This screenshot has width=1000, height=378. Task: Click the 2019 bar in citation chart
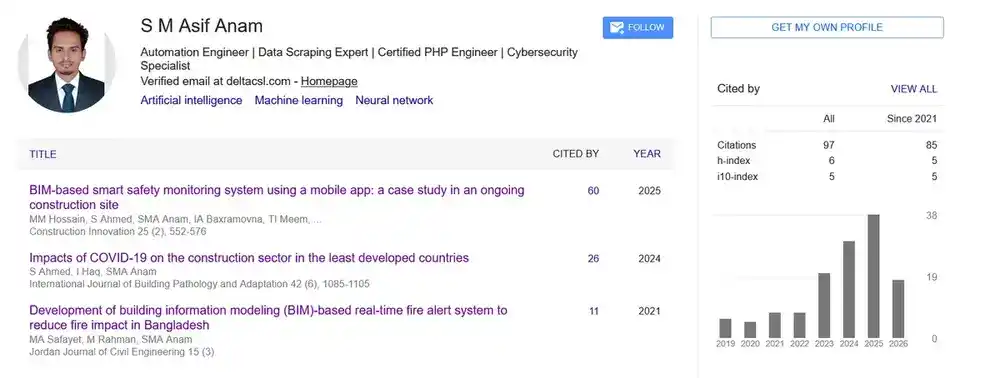[x=725, y=328]
